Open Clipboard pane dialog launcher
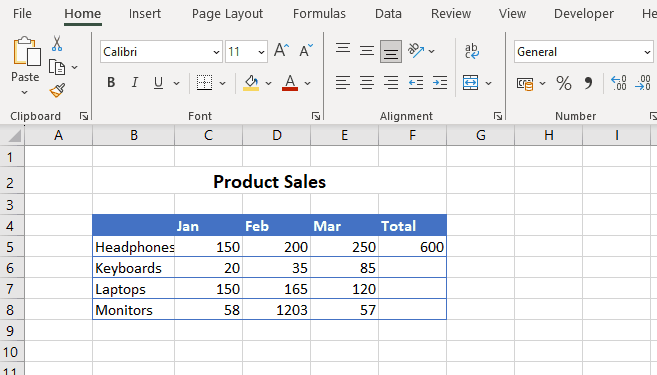The image size is (657, 375). pos(84,116)
